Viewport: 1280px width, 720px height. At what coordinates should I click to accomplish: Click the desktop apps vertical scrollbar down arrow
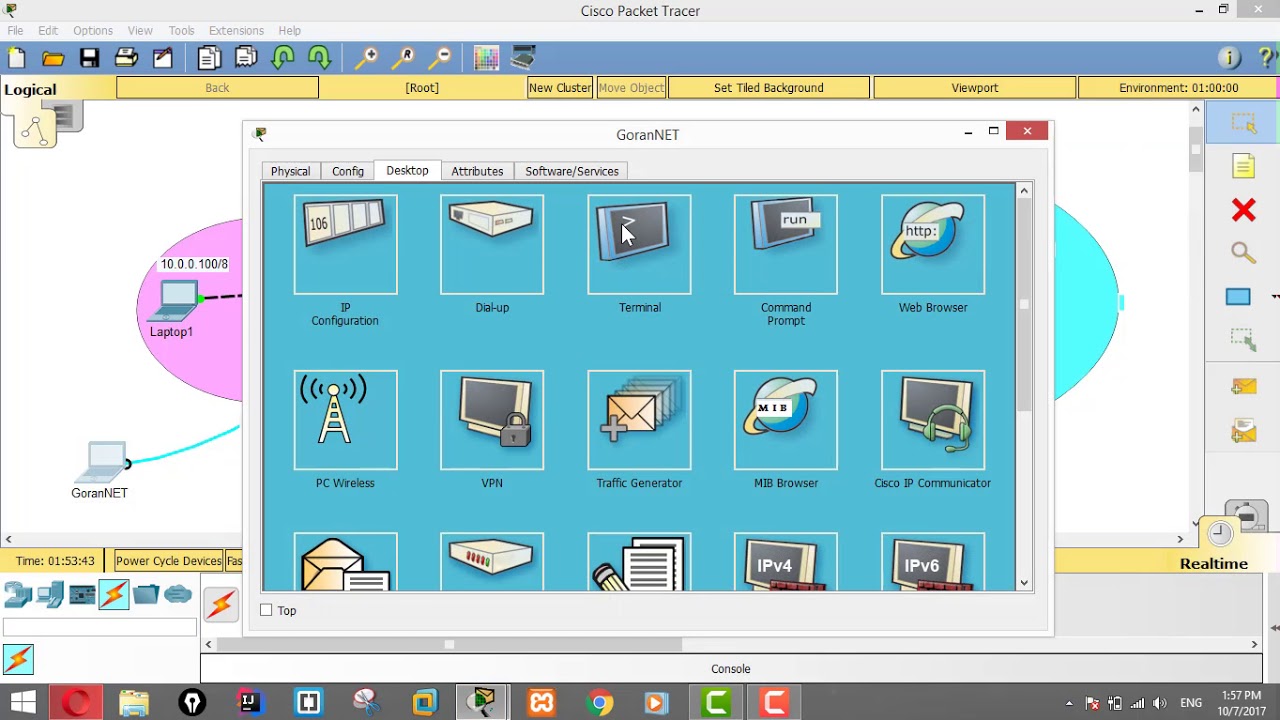tap(1024, 583)
